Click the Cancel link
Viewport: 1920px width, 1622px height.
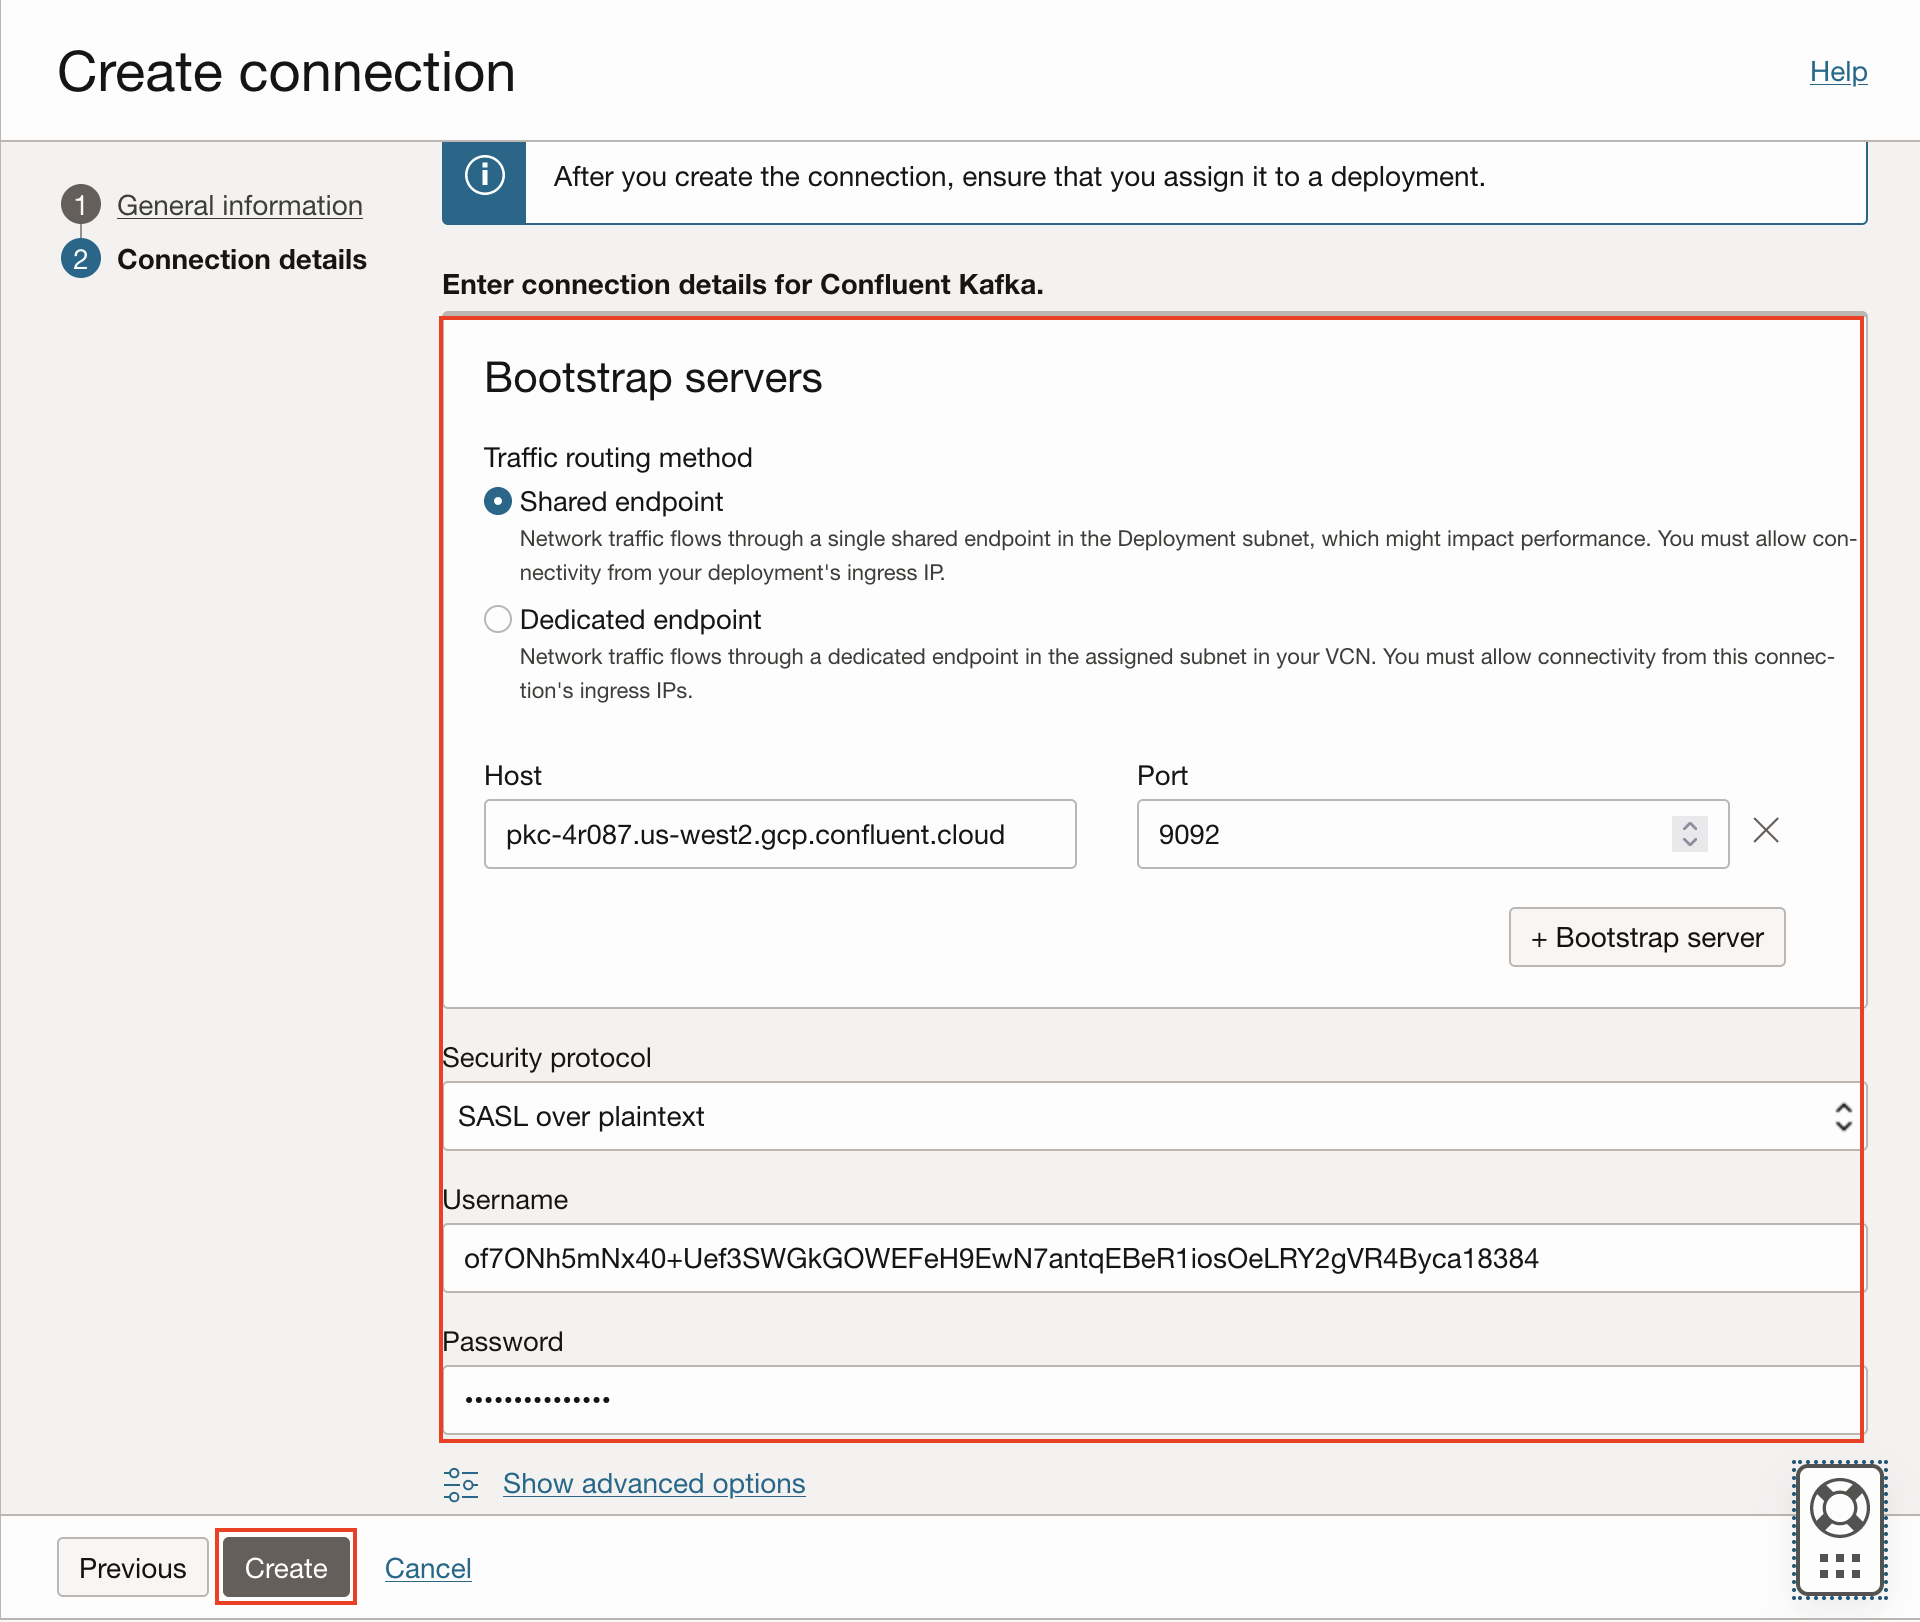(428, 1567)
